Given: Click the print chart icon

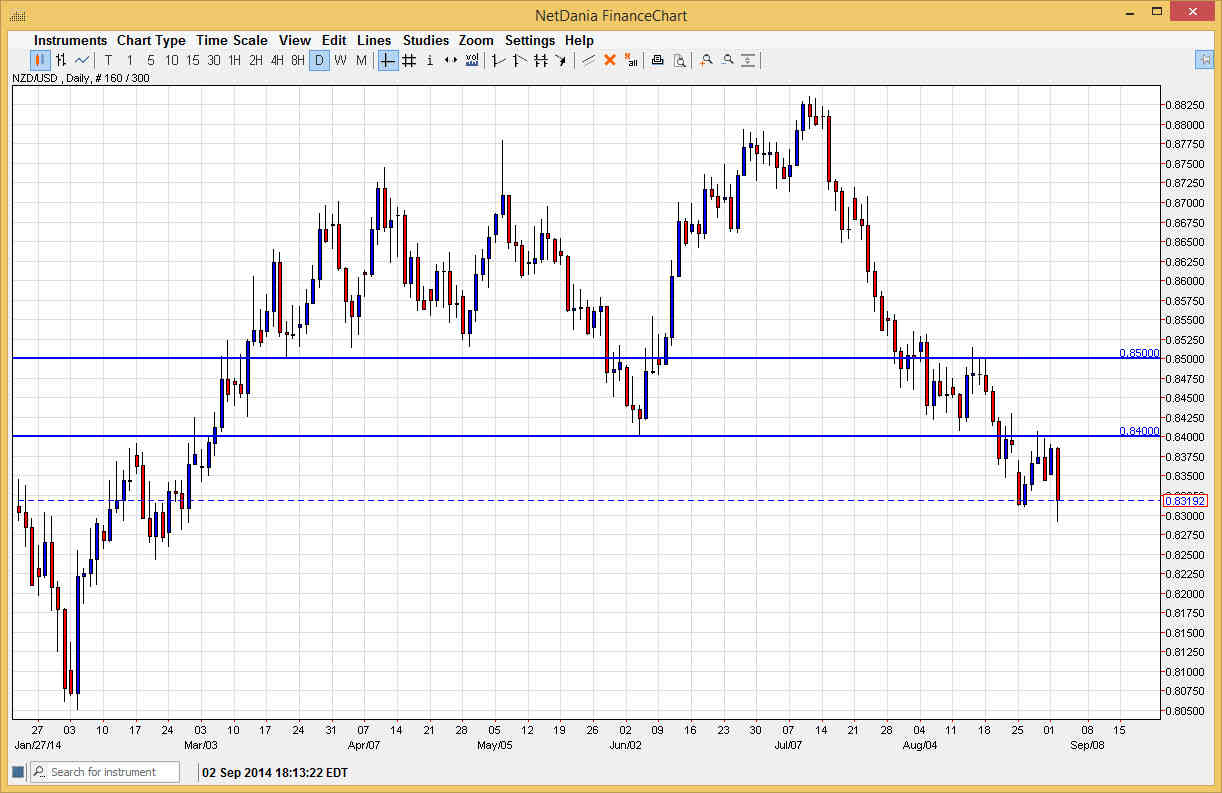Looking at the screenshot, I should pyautogui.click(x=657, y=61).
